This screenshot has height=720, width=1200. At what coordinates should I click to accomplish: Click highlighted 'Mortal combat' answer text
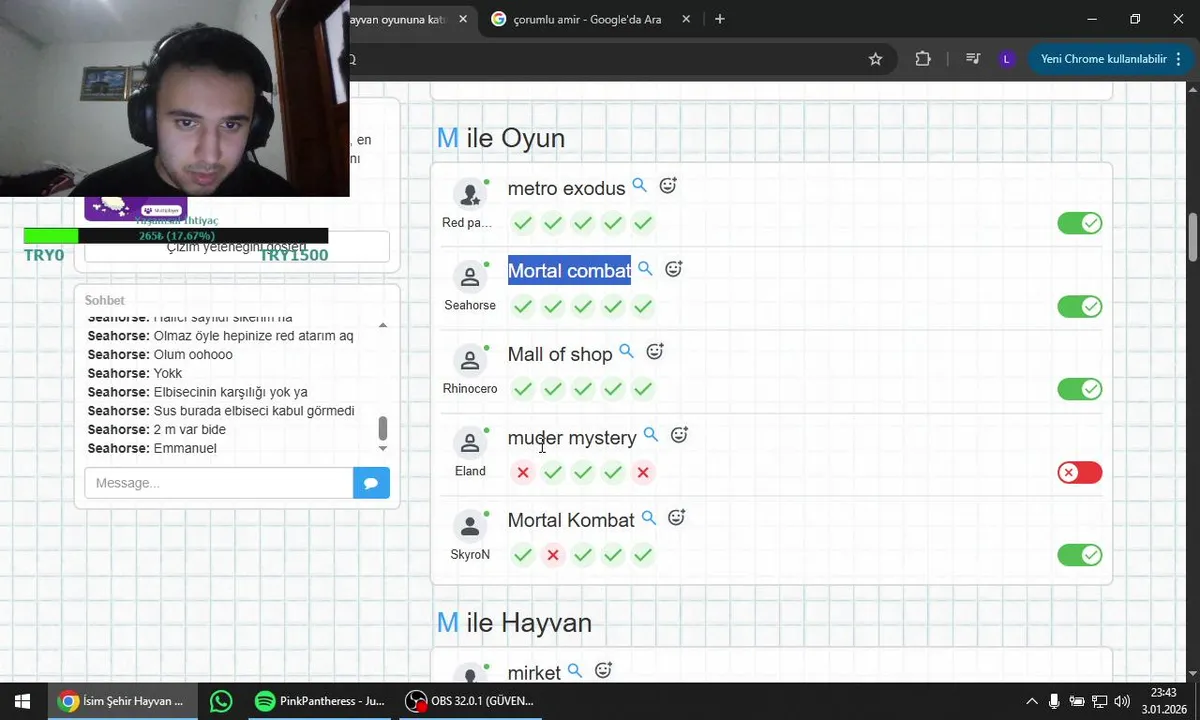pos(569,270)
